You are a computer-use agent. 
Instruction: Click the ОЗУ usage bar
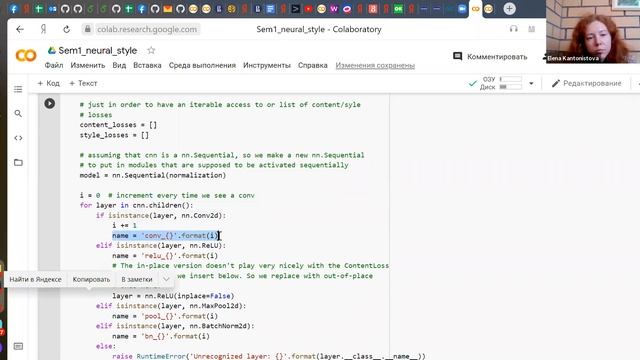(x=511, y=79)
